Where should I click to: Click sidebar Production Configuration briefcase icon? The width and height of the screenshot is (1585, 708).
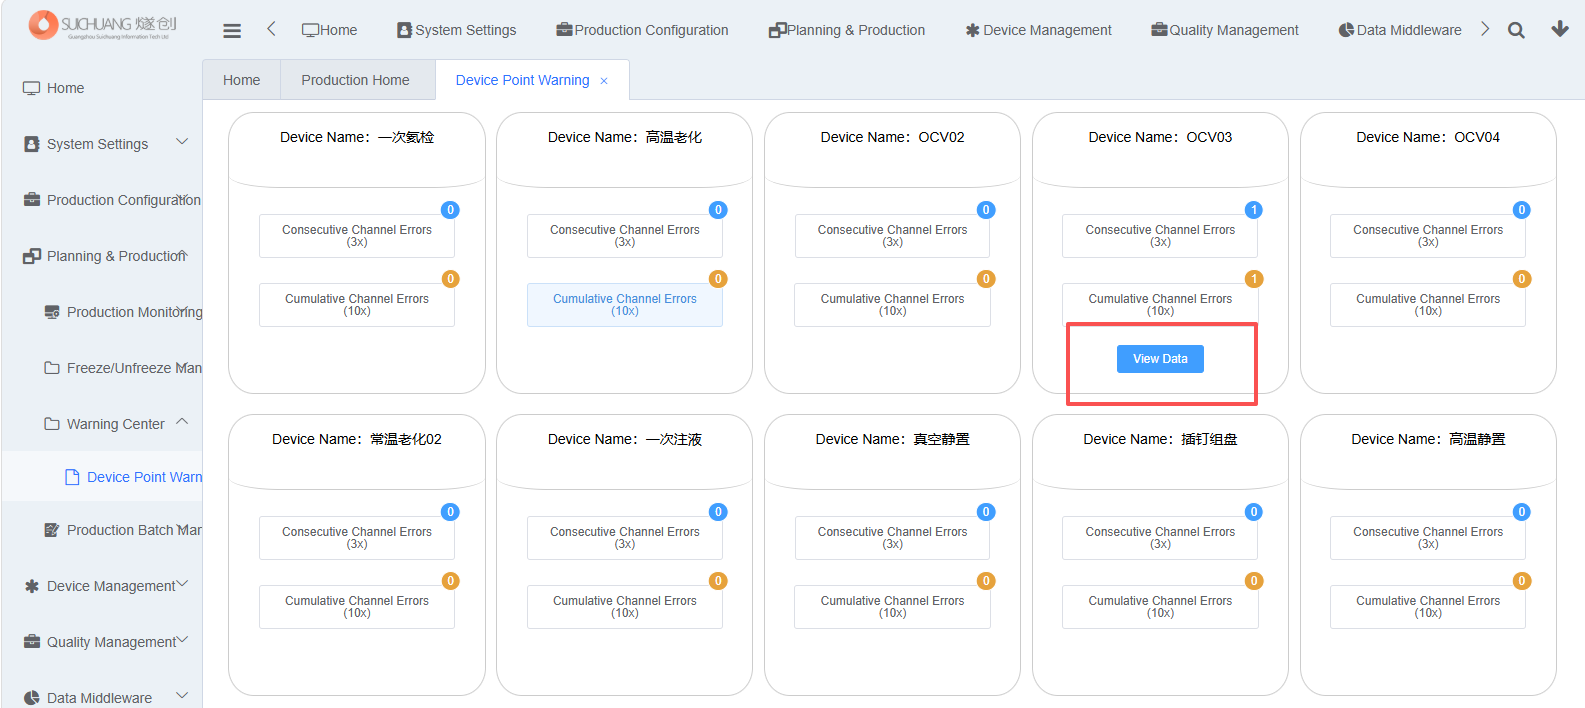point(32,200)
